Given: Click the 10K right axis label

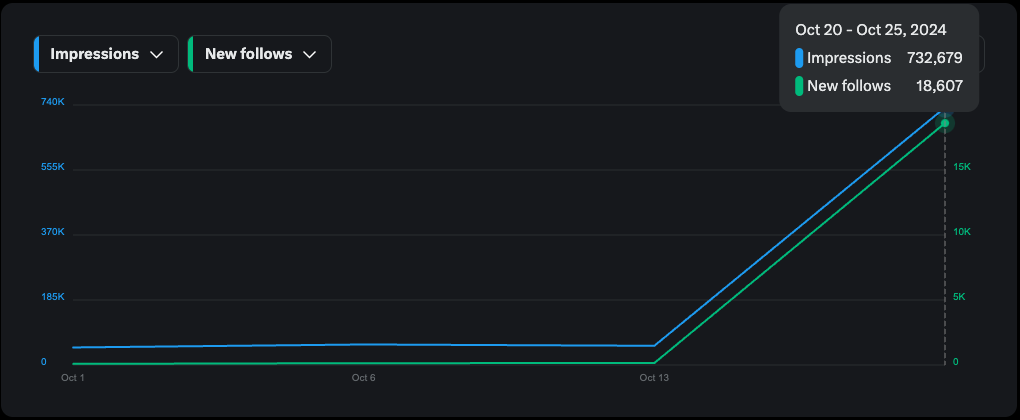Looking at the screenshot, I should click(x=961, y=232).
